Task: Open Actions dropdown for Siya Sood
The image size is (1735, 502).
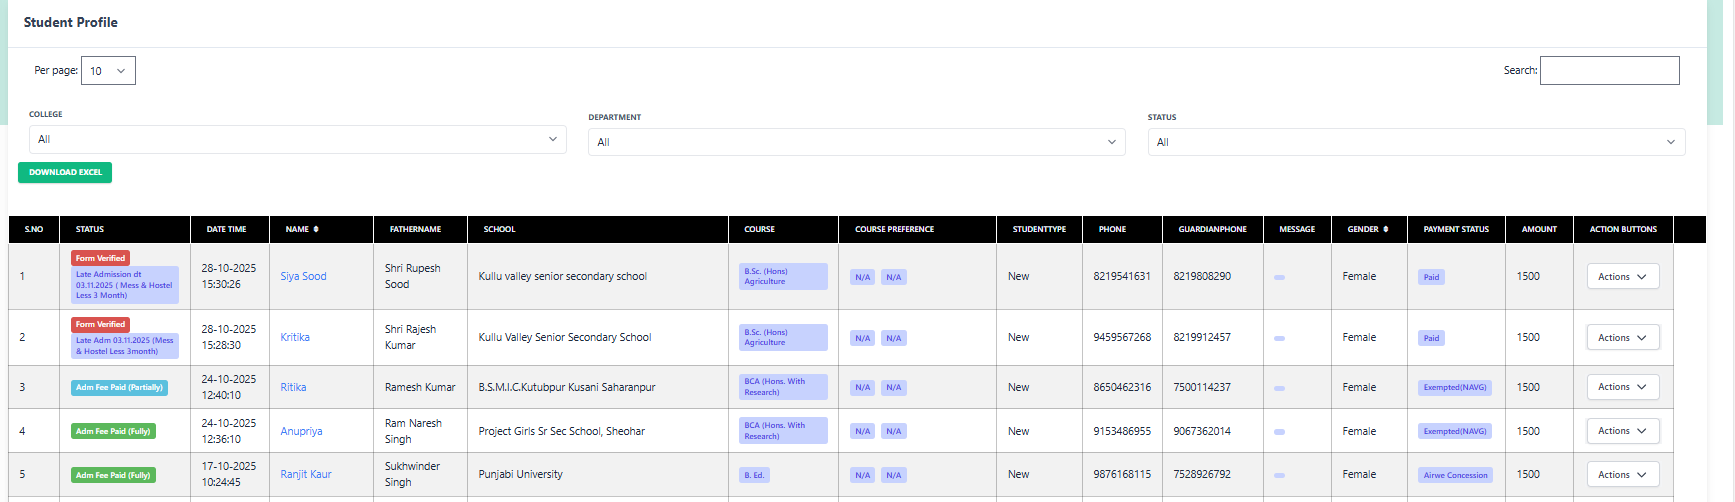Action: (1623, 277)
